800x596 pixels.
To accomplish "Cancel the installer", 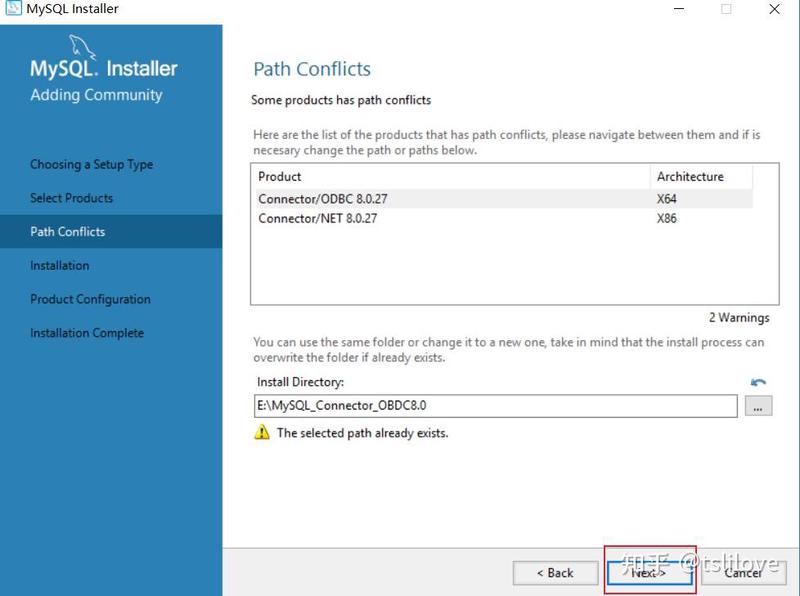I will (x=743, y=573).
